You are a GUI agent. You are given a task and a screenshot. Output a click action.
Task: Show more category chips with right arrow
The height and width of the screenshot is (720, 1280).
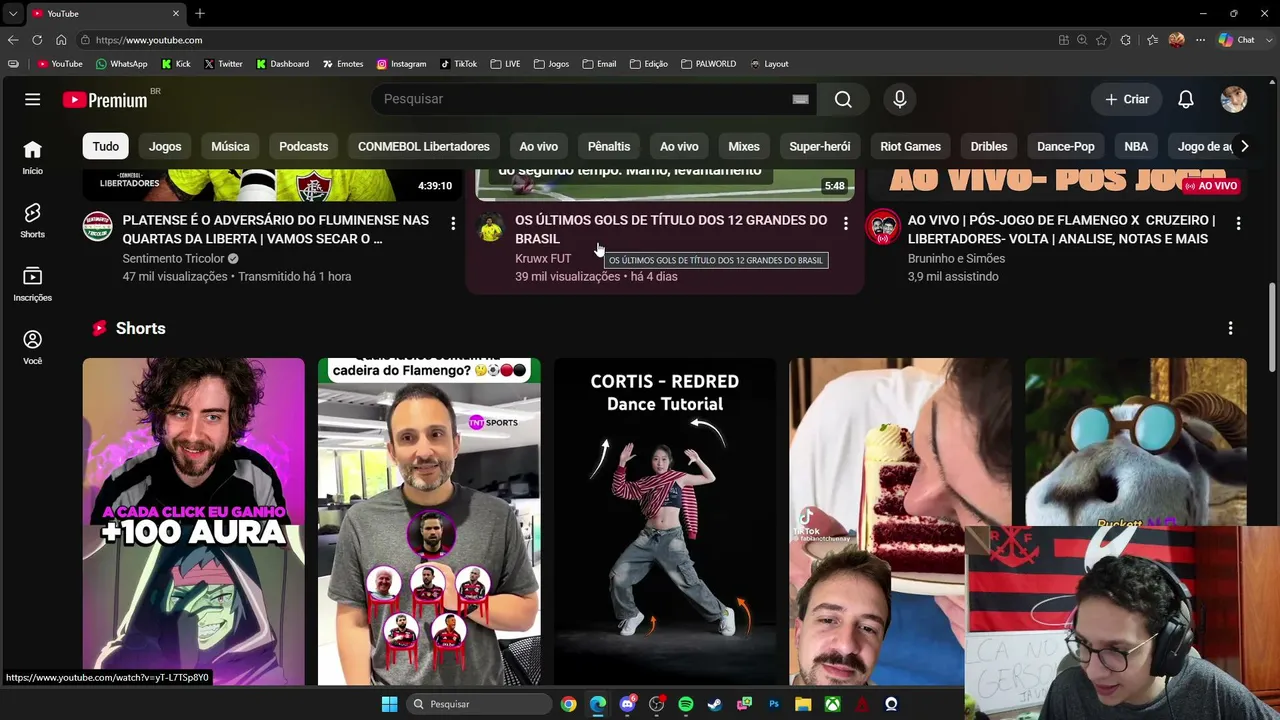(1244, 146)
